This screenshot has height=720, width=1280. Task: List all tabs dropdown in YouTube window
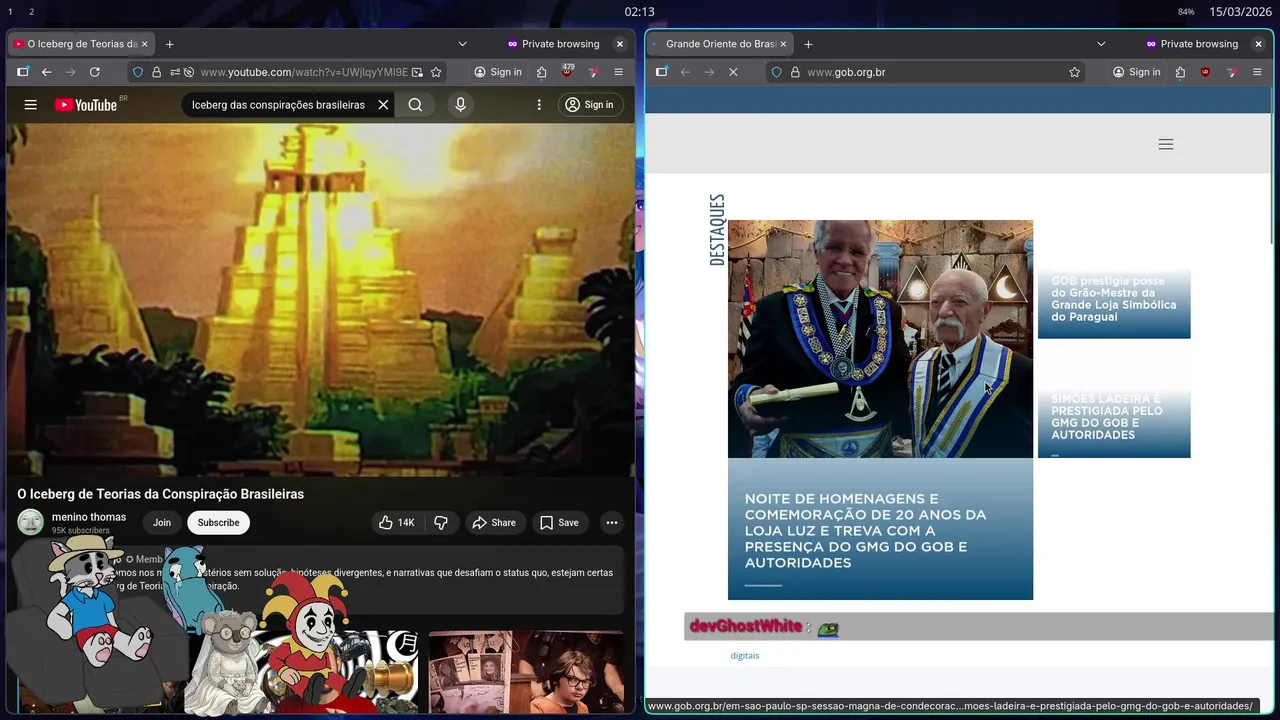pos(462,44)
